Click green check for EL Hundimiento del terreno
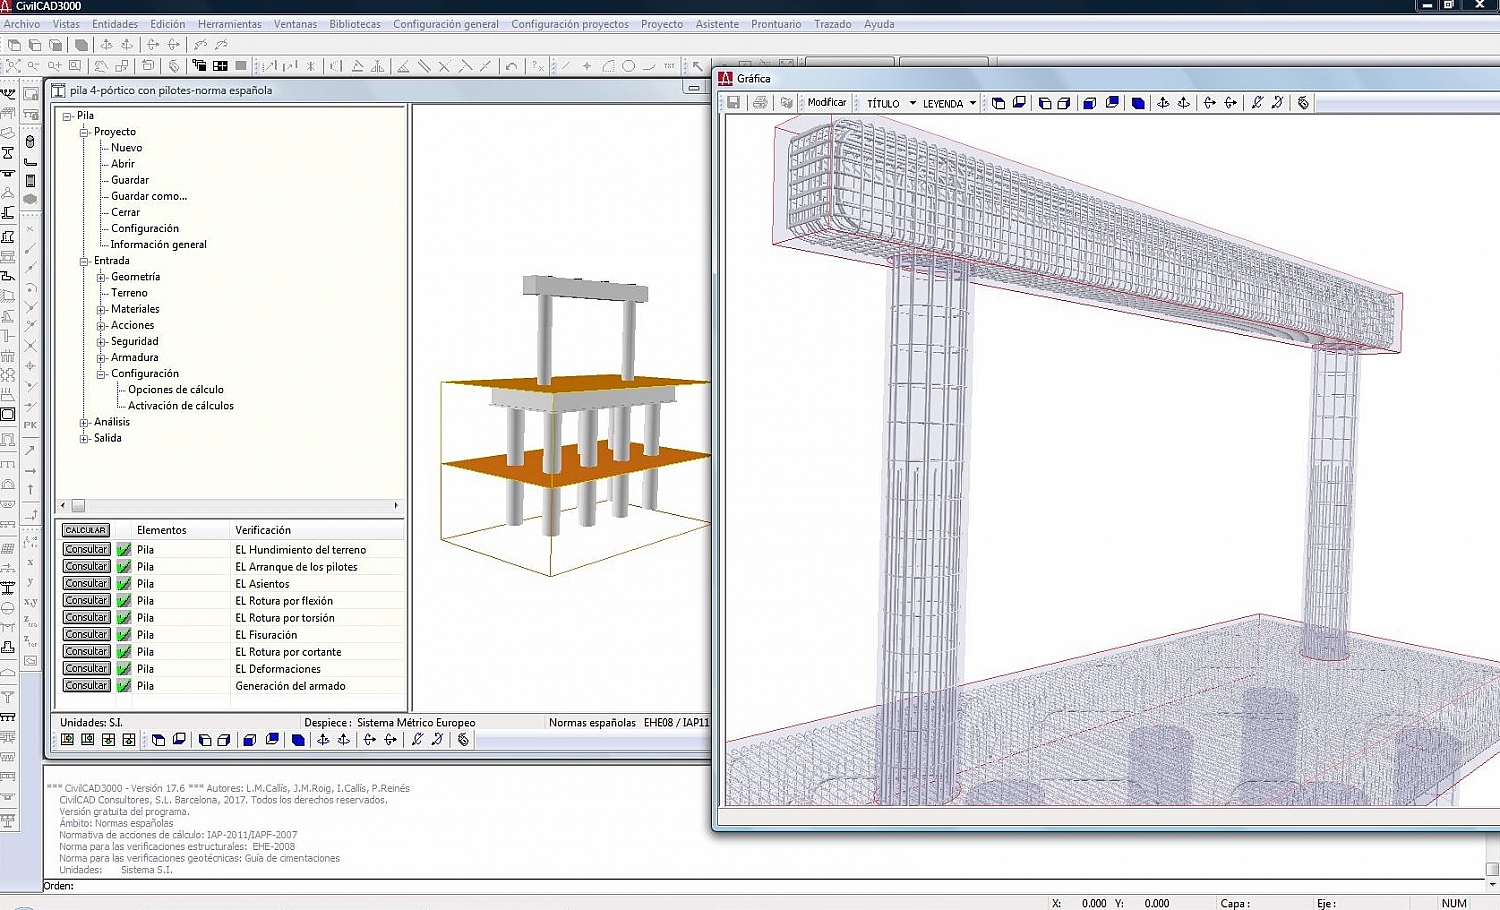1500x910 pixels. 124,549
